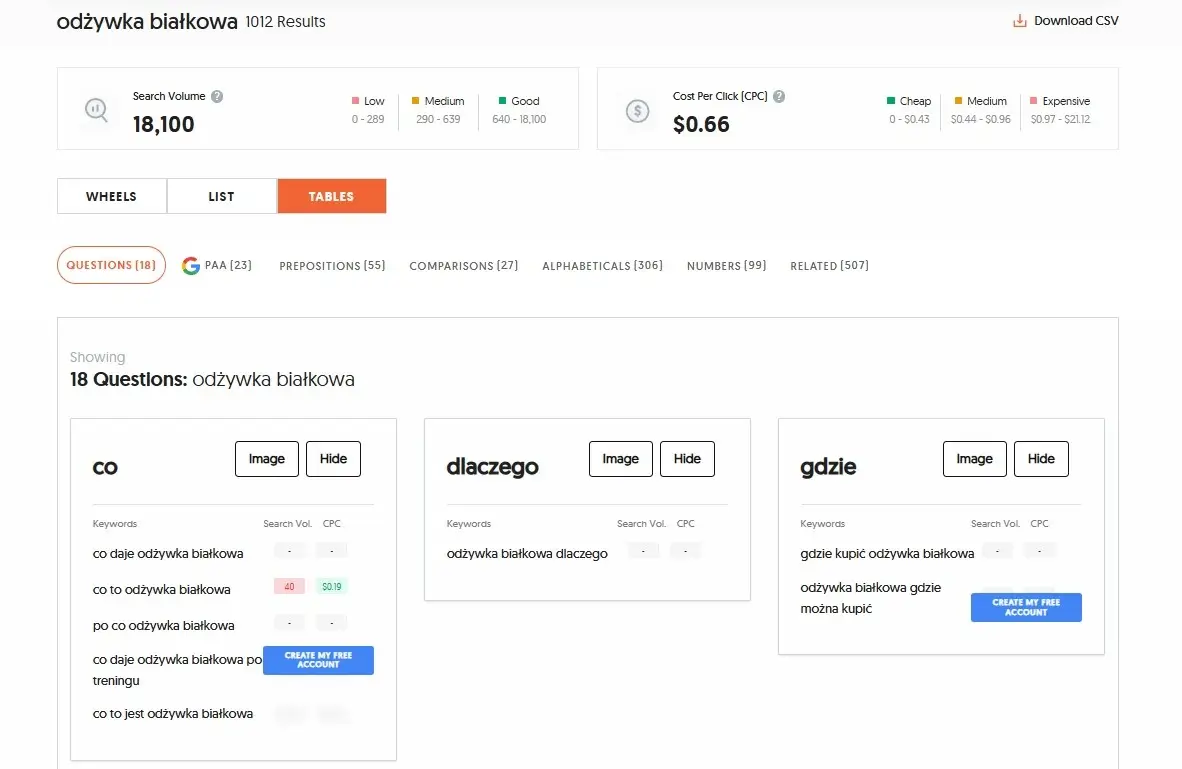Screen dimensions: 1182x769
Task: Click Create My Free Account in "gdzie" card
Action: (1026, 607)
